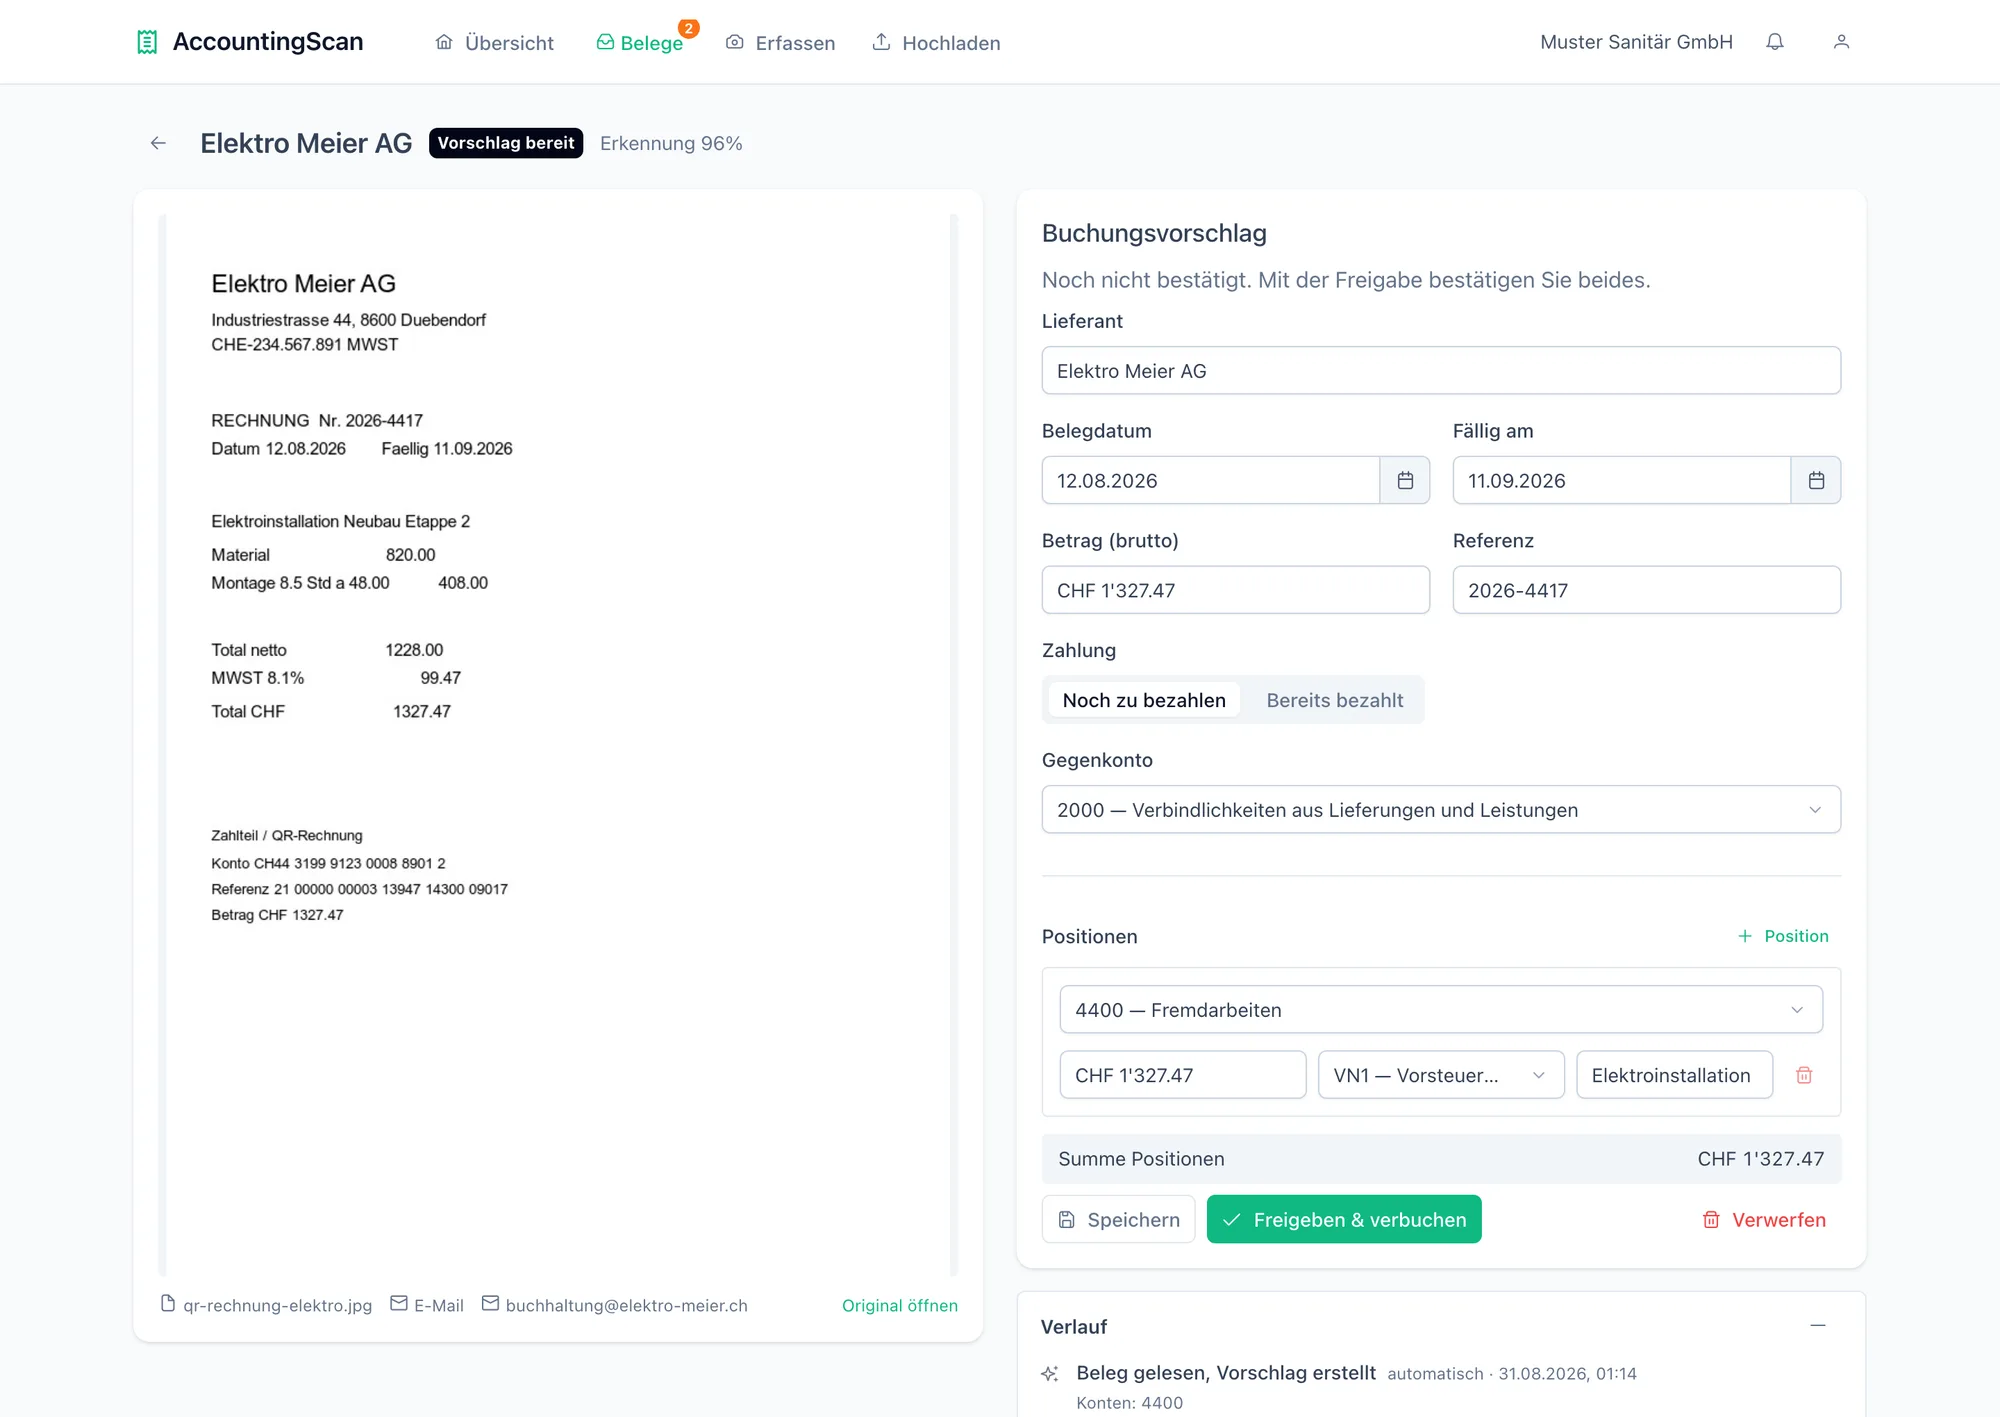2000x1417 pixels.
Task: Open the notifications bell
Action: 1775,42
